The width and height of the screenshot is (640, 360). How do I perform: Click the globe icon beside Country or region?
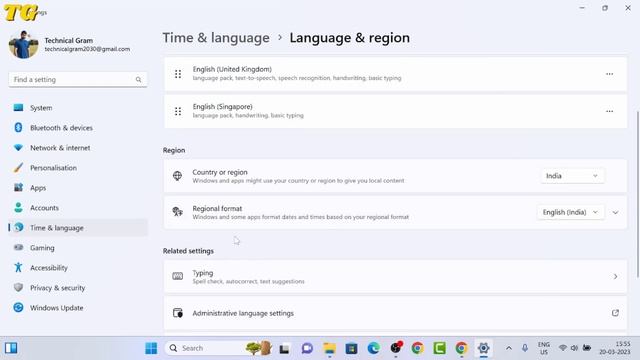(x=178, y=176)
